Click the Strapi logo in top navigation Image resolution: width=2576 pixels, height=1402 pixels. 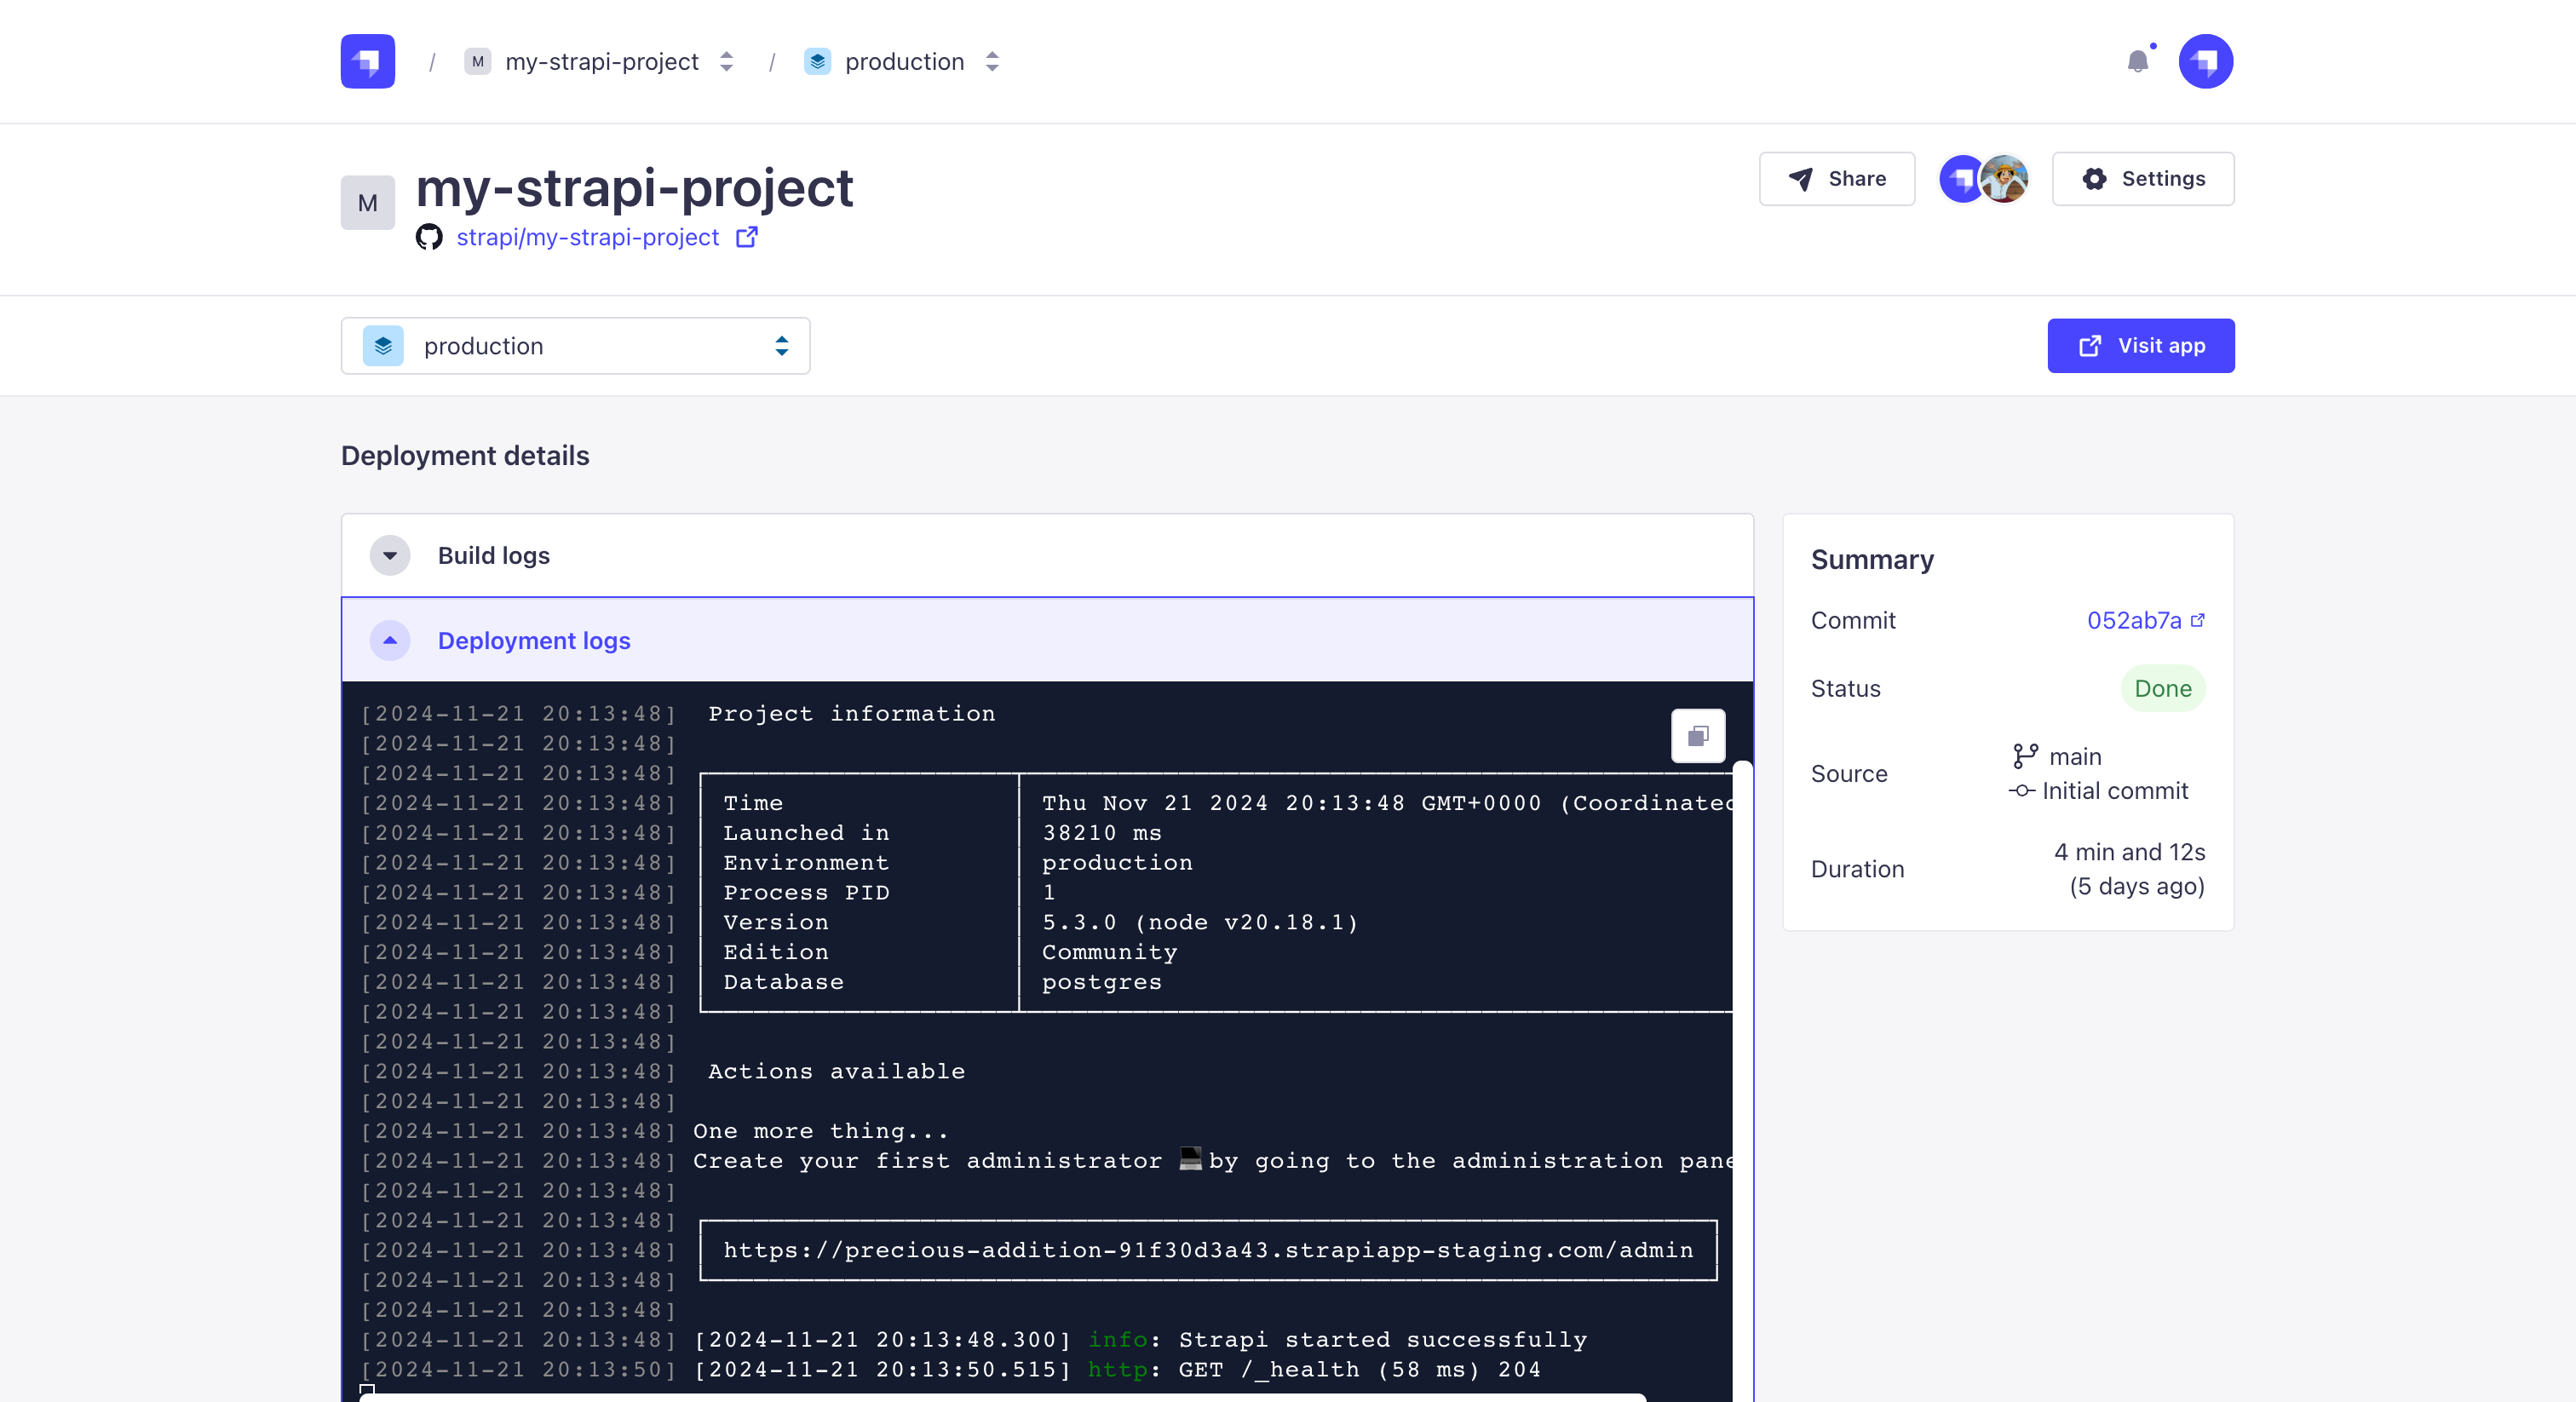pyautogui.click(x=367, y=61)
